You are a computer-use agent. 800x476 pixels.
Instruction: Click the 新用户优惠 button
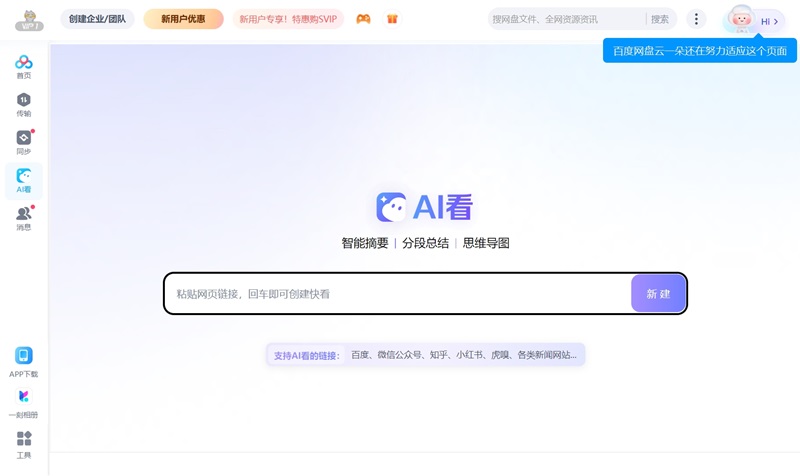(x=184, y=19)
